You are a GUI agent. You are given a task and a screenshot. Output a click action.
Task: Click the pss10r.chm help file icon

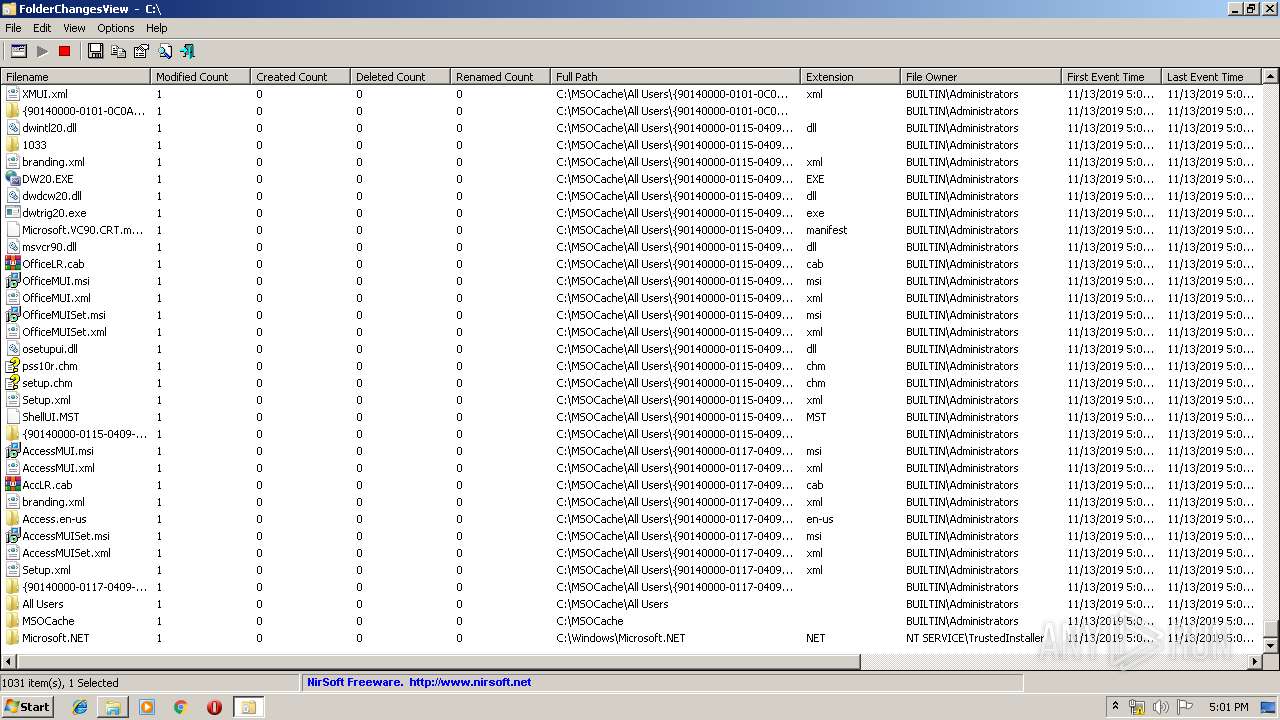tap(13, 366)
